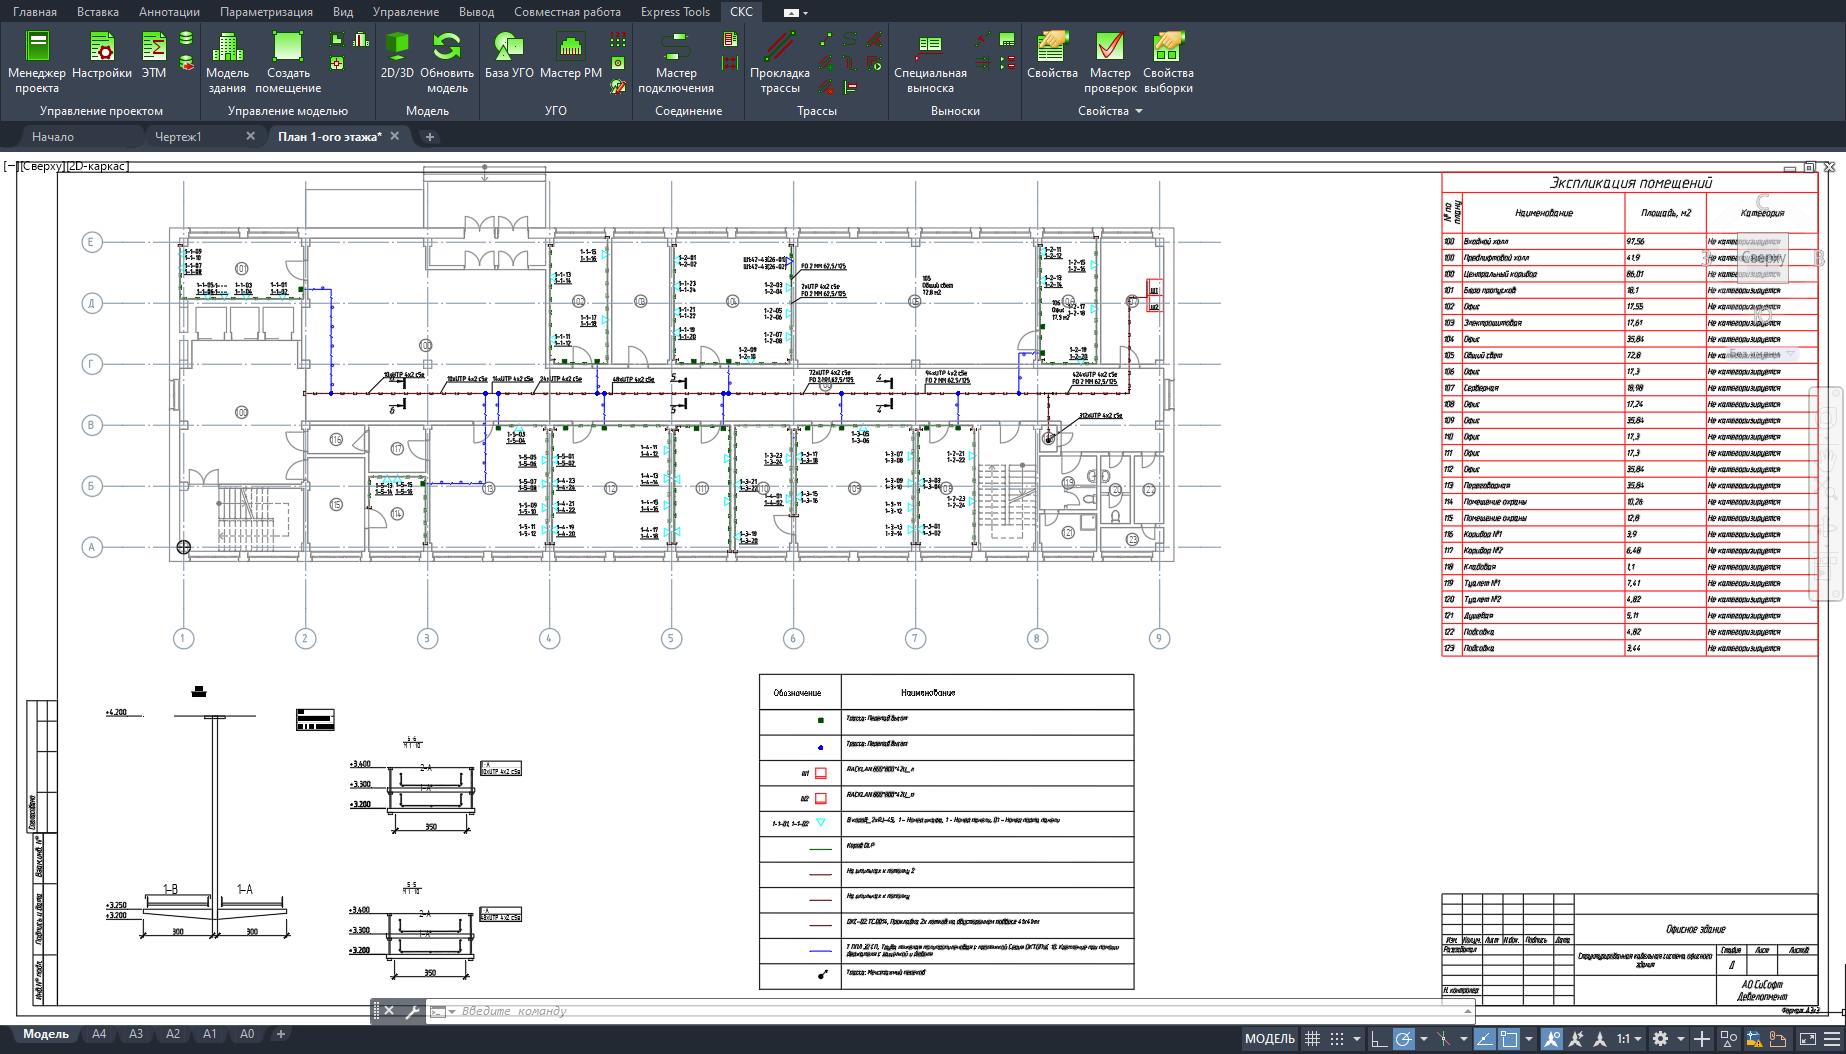Click Сверху face on ViewCube
This screenshot has width=1846, height=1054.
pos(1762,258)
